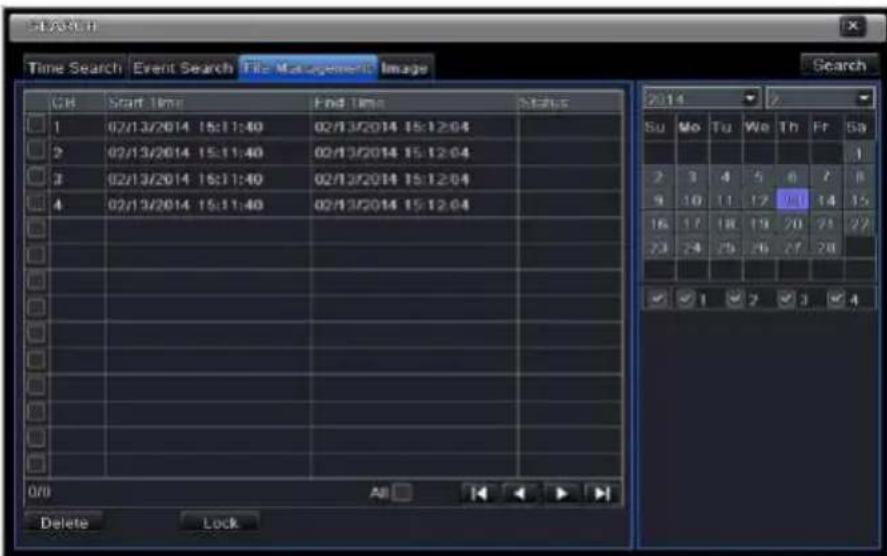Click the channel 2 end time cell
The image size is (887, 556).
point(414,153)
